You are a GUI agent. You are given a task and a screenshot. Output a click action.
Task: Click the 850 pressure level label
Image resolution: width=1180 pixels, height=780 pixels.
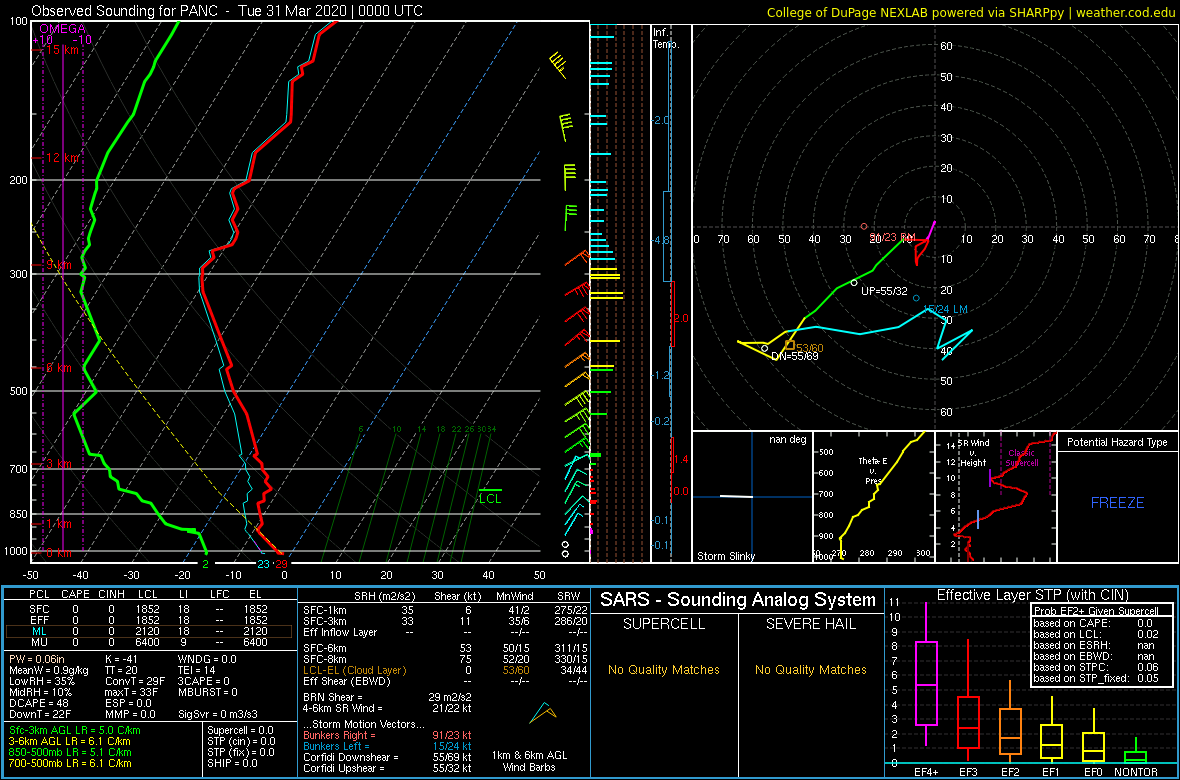(x=19, y=514)
